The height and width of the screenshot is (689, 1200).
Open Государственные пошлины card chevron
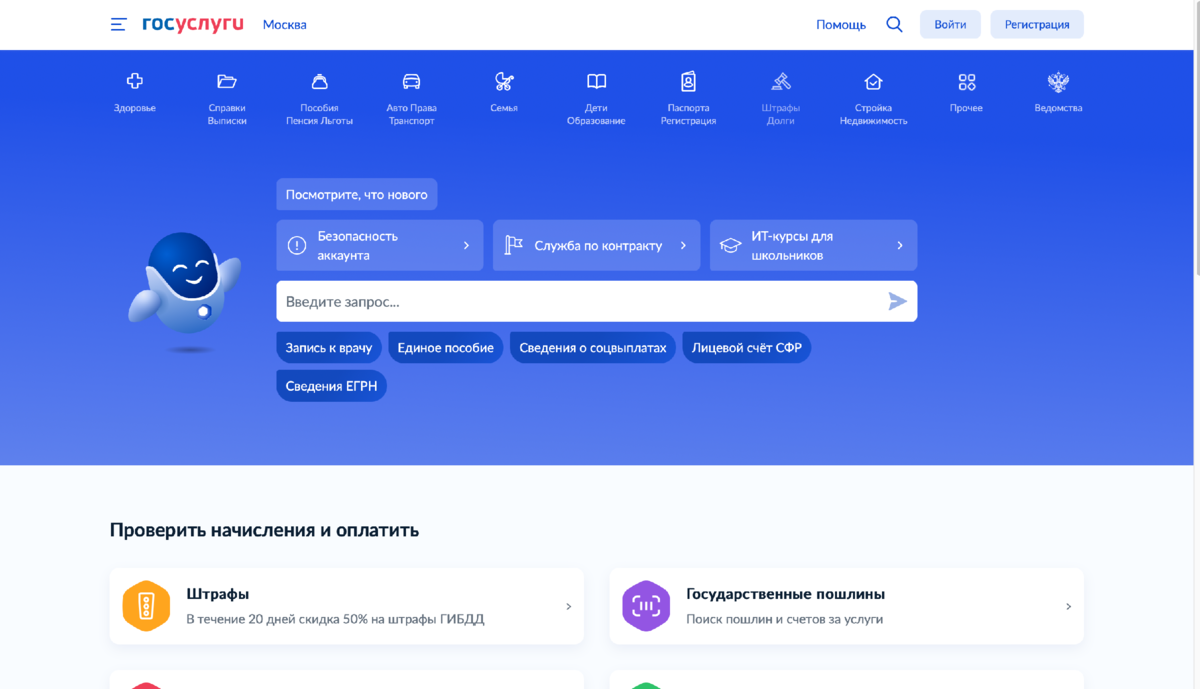(1068, 606)
